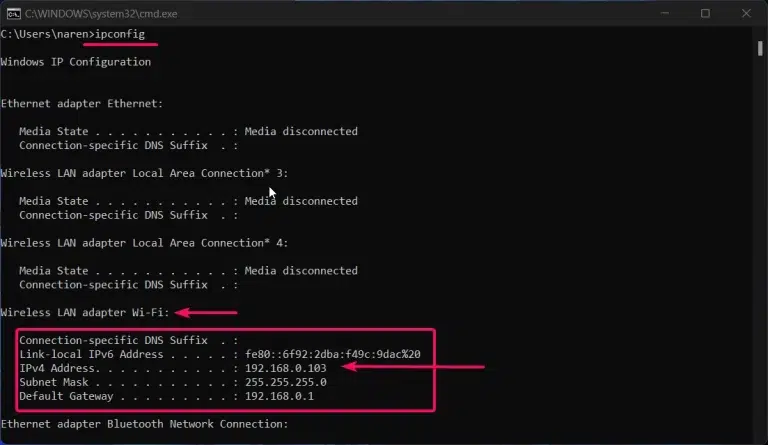This screenshot has width=768, height=445.
Task: Click "Ethernet adapter Bluetooth Network Connection:" heading
Action: tap(144, 424)
